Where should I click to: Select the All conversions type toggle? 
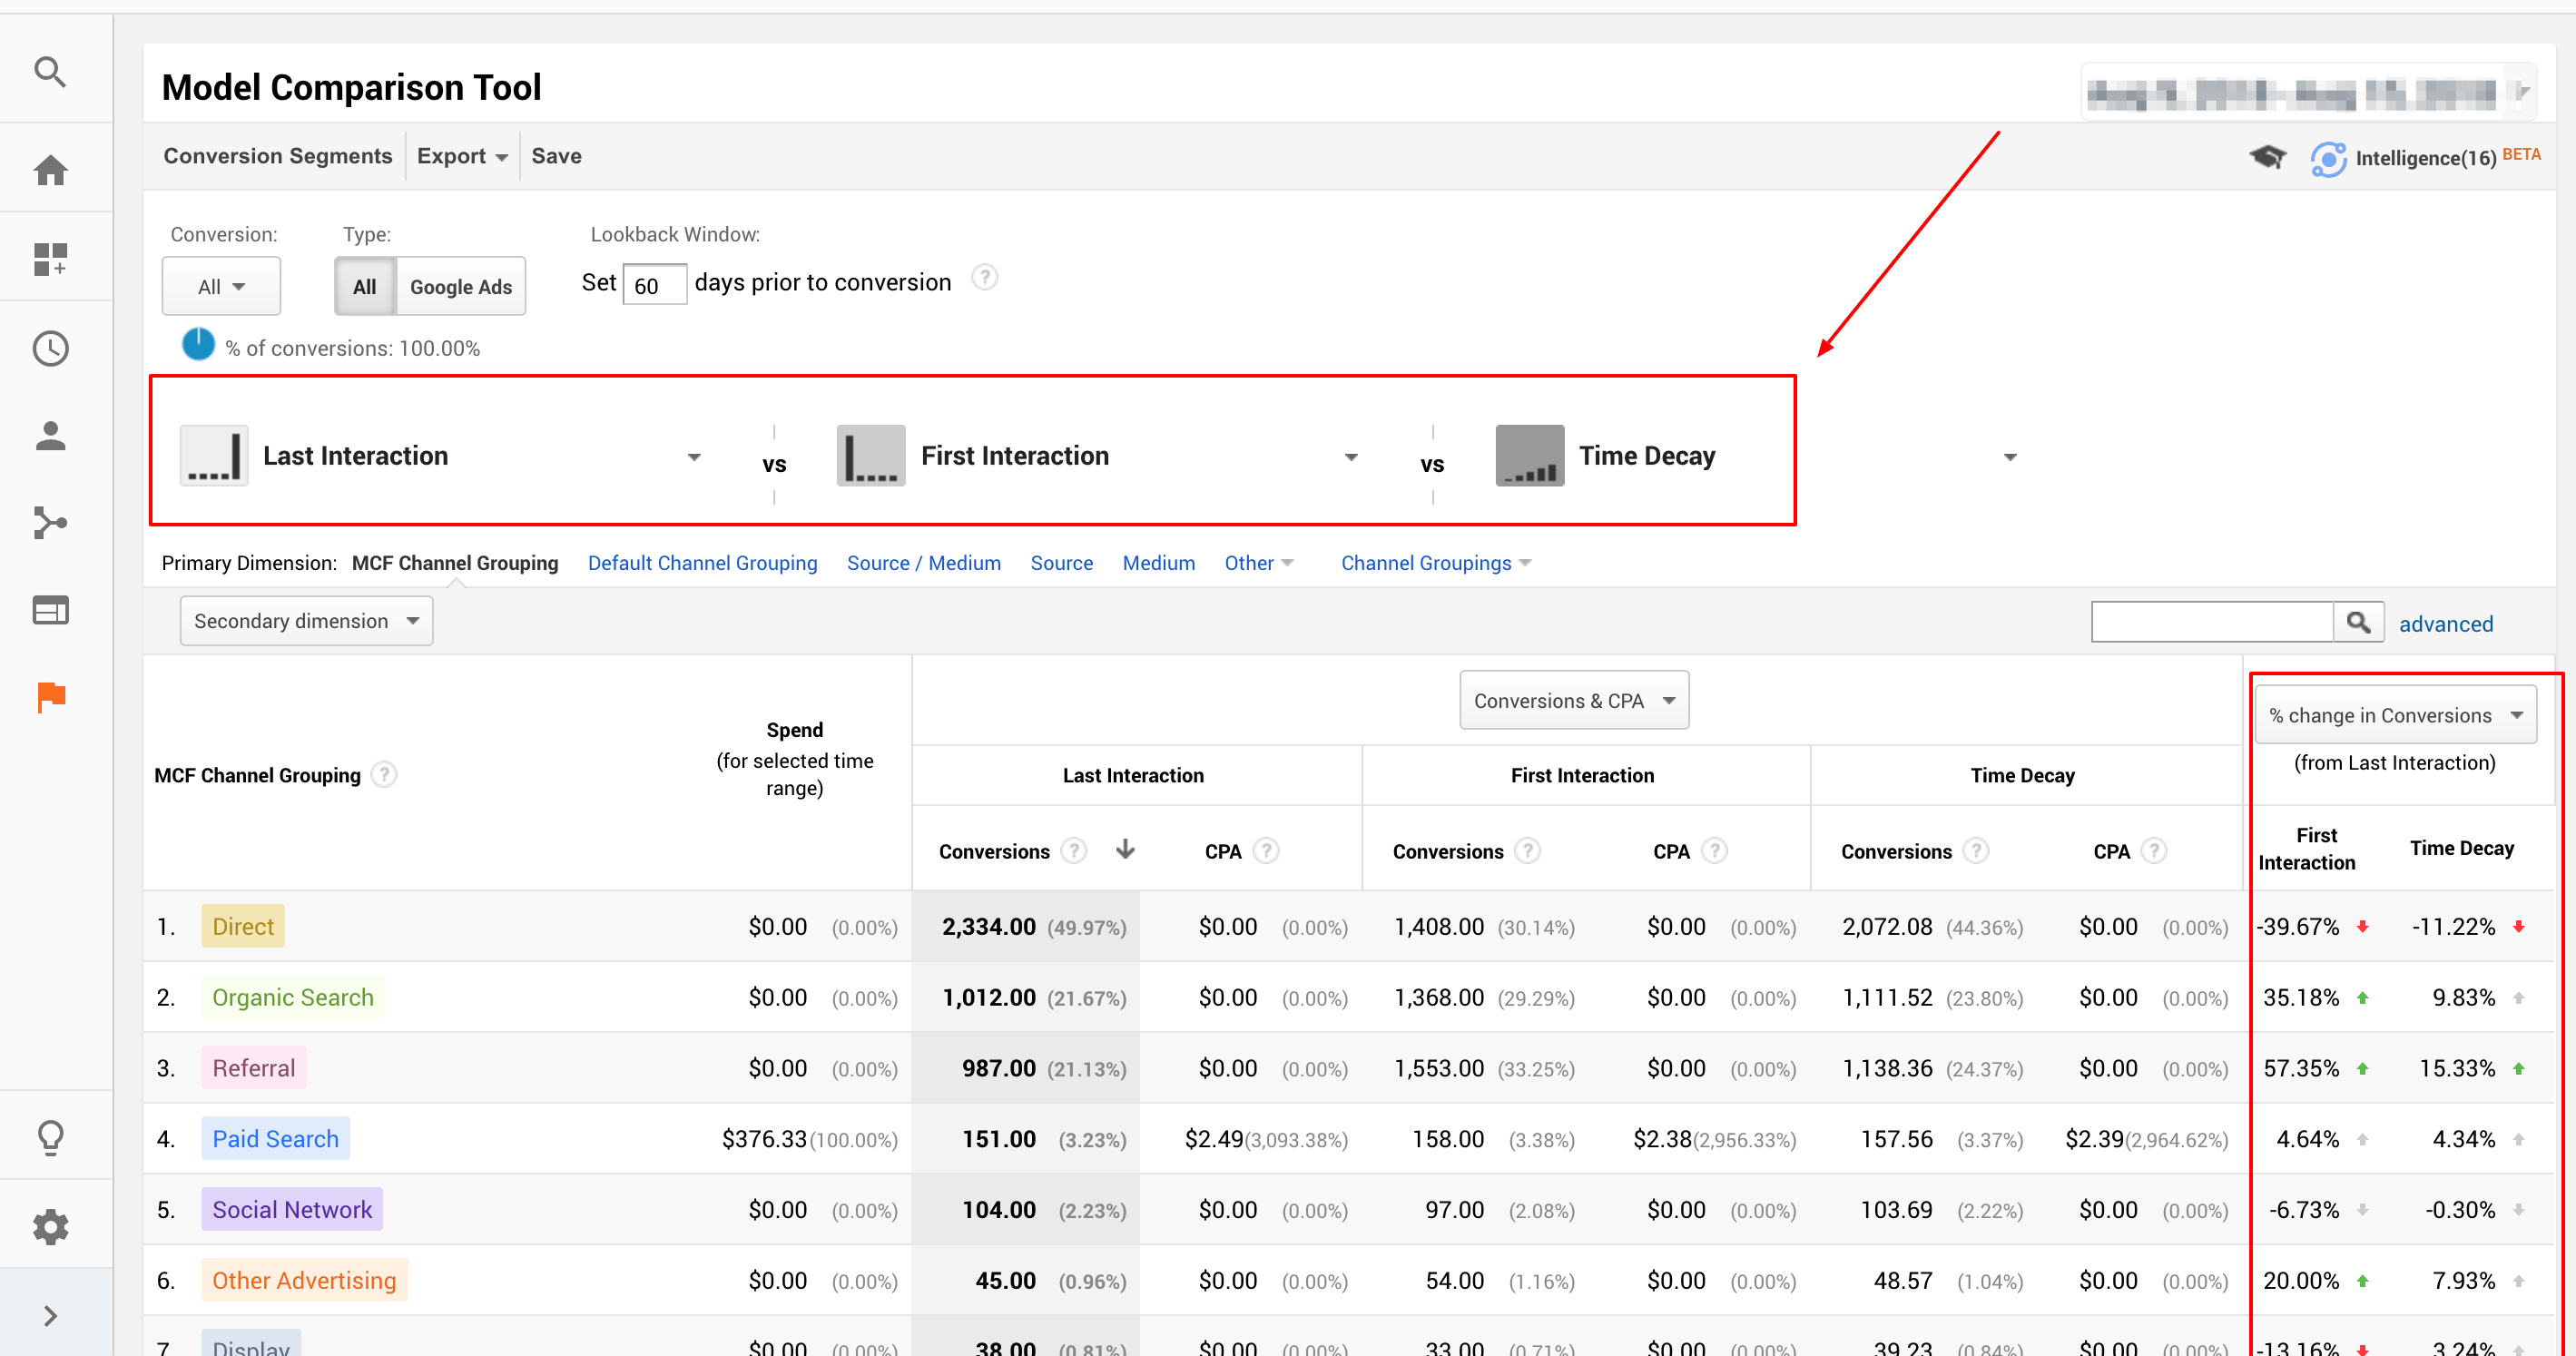pos(363,284)
